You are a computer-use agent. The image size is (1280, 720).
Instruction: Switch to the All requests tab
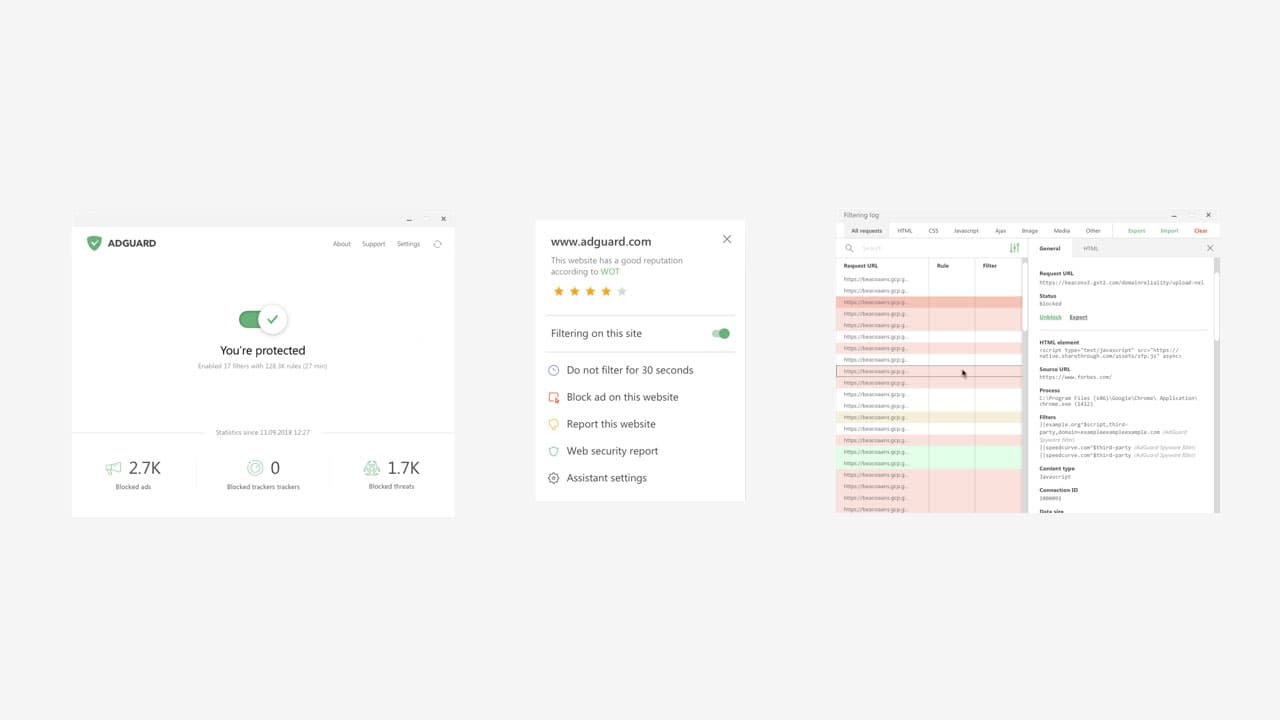(x=867, y=231)
